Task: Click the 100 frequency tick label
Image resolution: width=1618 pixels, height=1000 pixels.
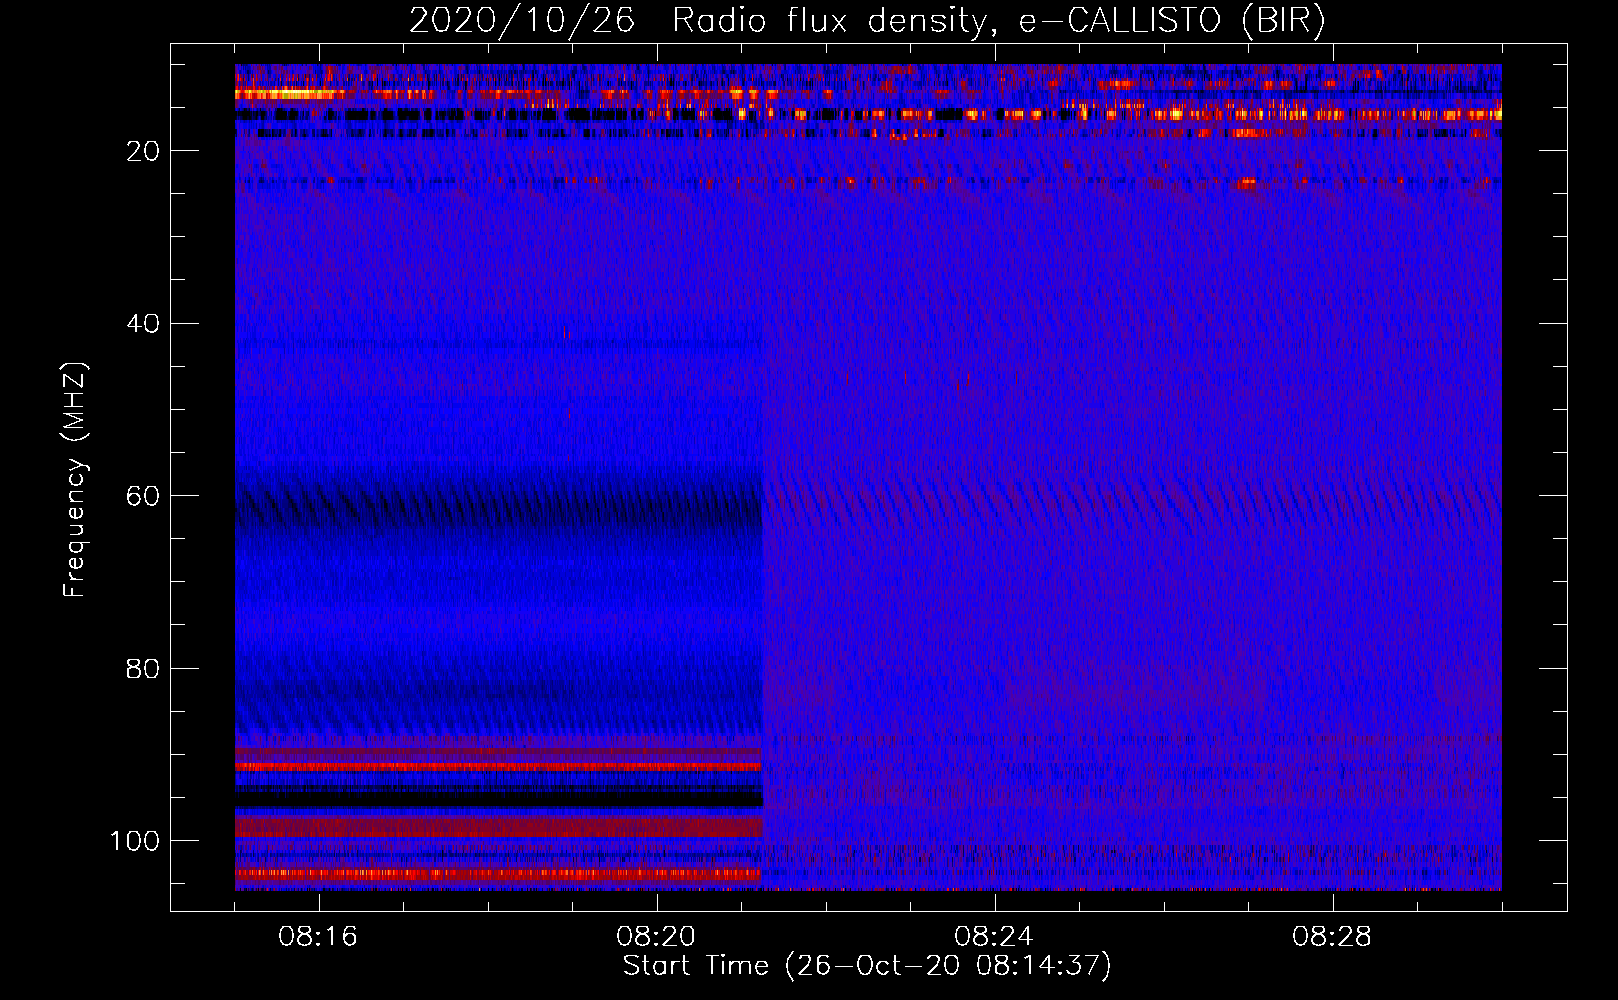Action: tap(135, 841)
